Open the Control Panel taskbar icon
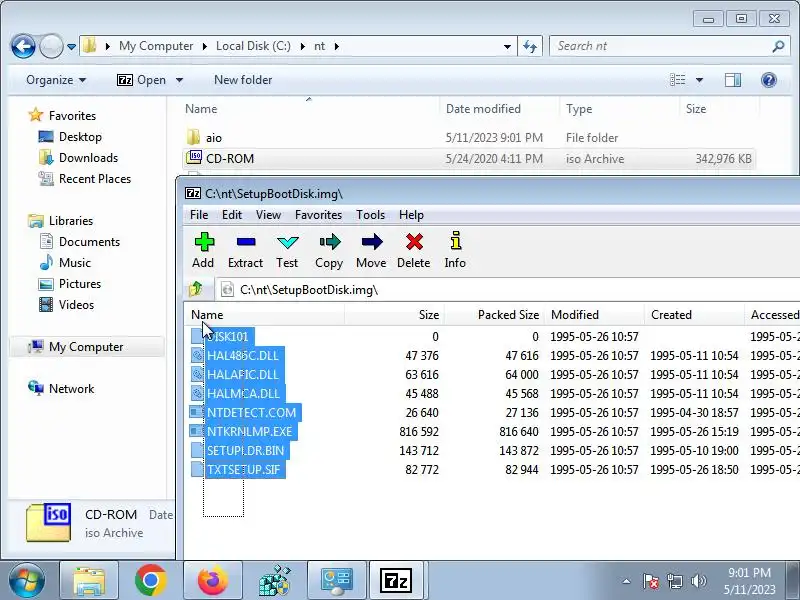Viewport: 800px width, 600px height. (x=336, y=580)
